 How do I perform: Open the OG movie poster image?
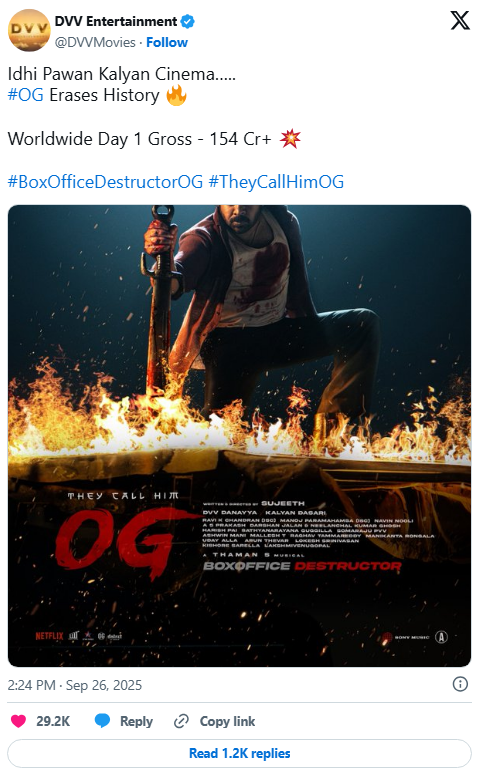click(240, 436)
